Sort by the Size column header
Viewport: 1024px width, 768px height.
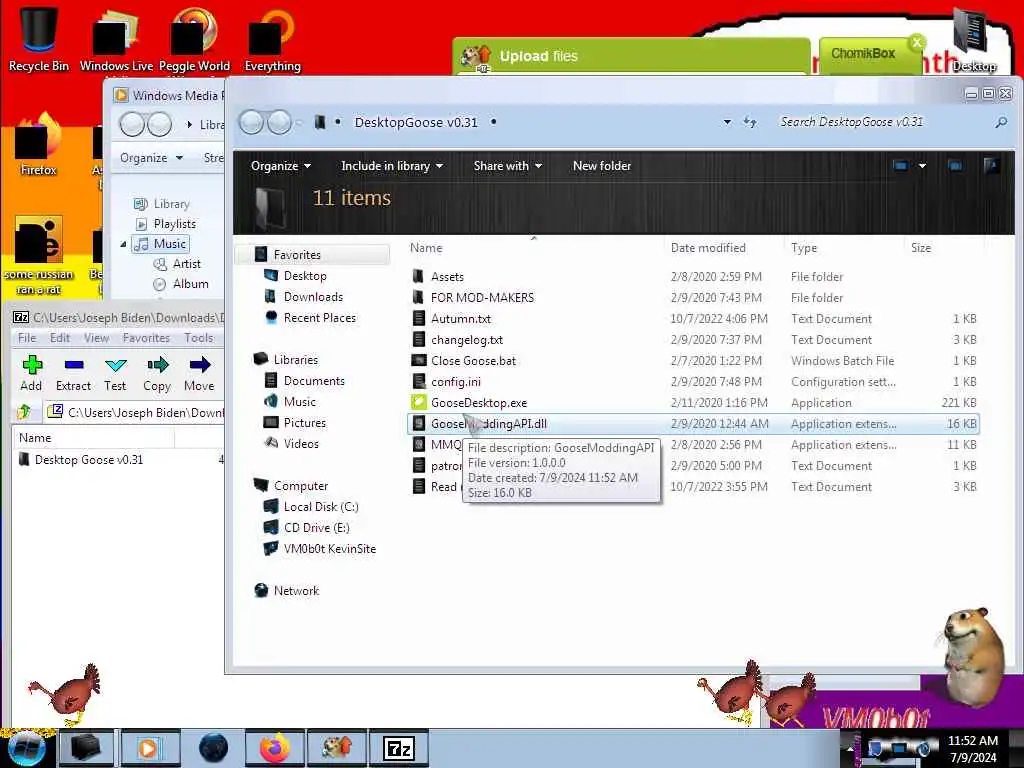point(921,248)
